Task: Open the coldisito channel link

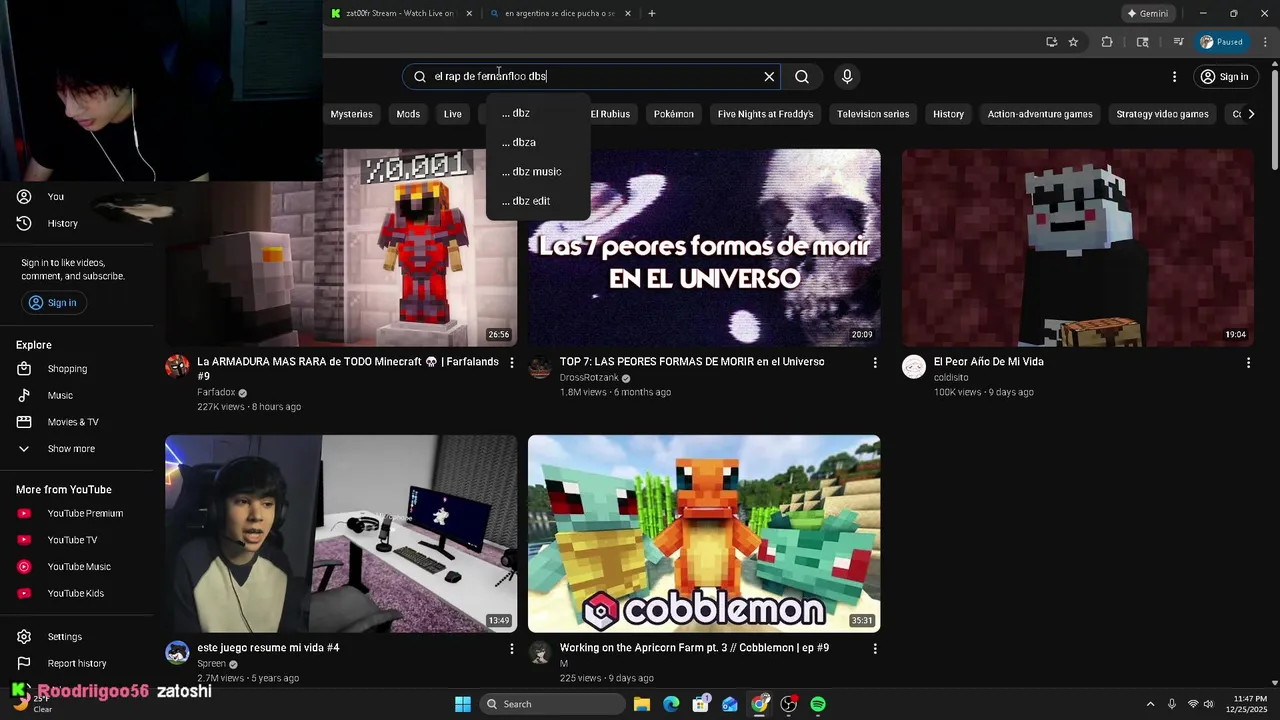Action: (x=951, y=378)
